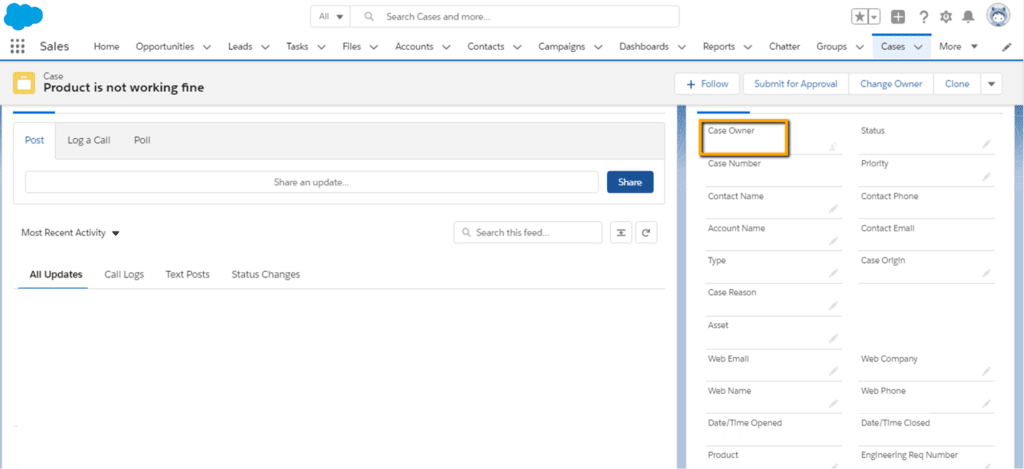The width and height of the screenshot is (1024, 469).
Task: Click the Favorites star icon
Action: tap(859, 17)
